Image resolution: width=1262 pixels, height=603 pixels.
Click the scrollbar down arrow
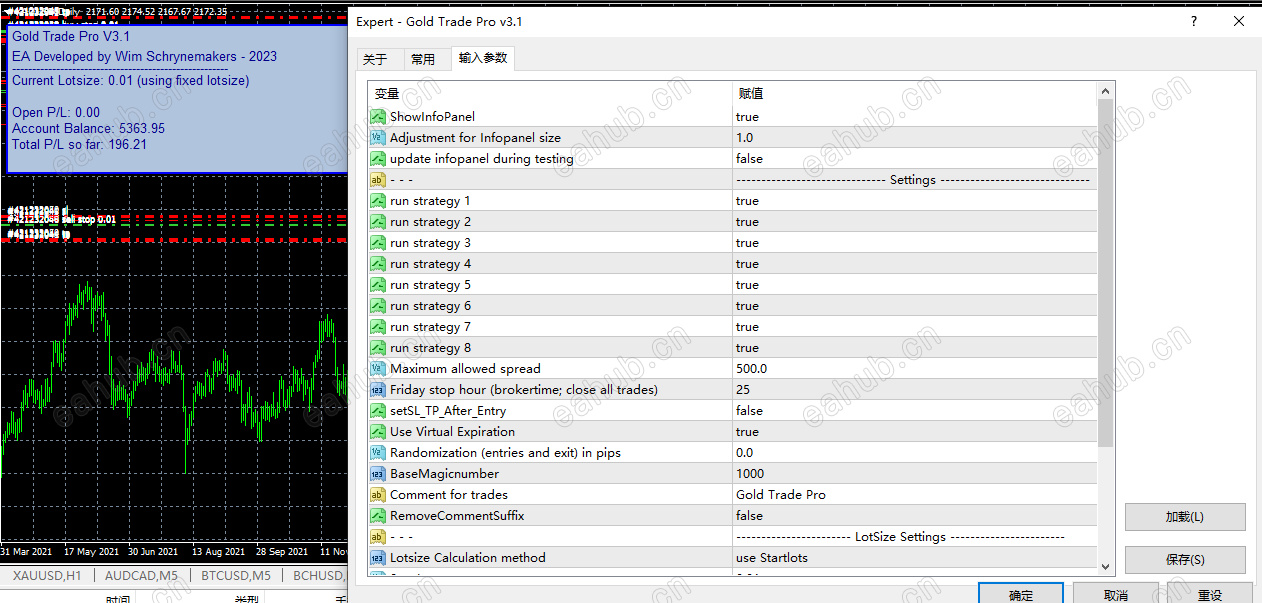(1105, 566)
